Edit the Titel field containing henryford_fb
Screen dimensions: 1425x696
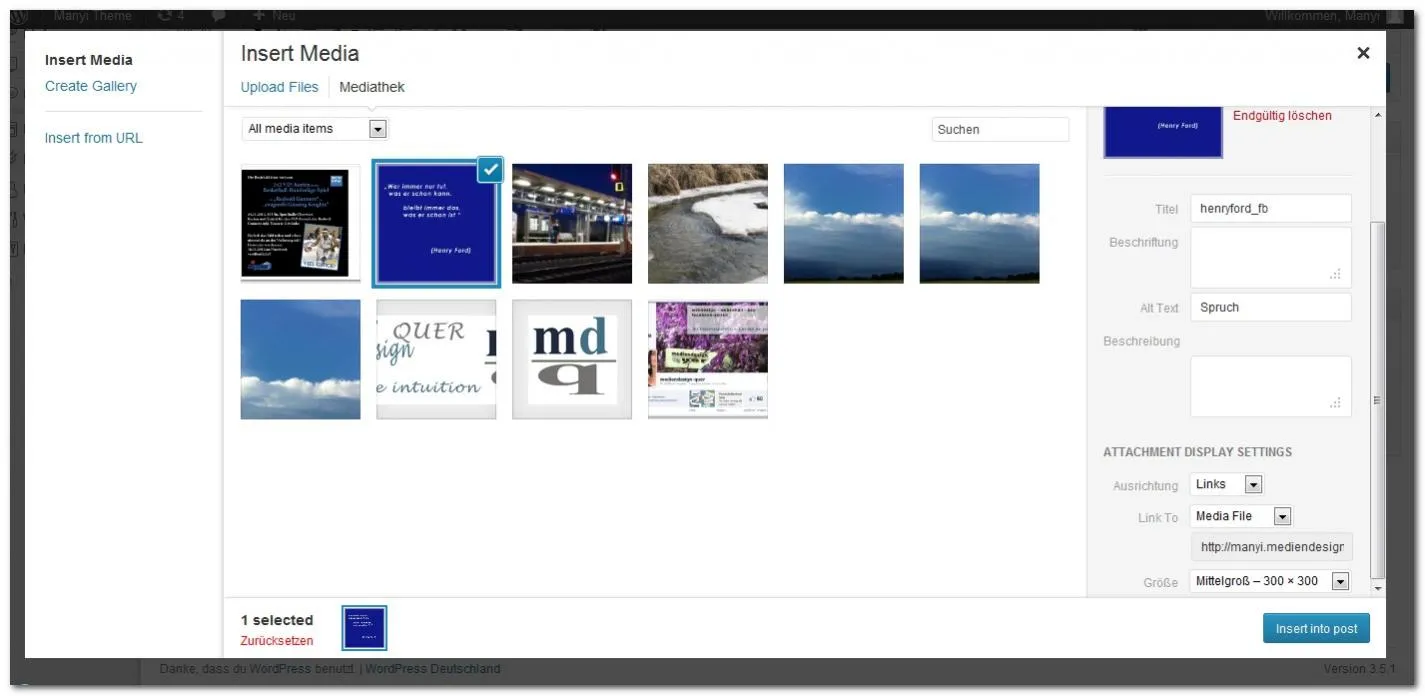tap(1271, 209)
